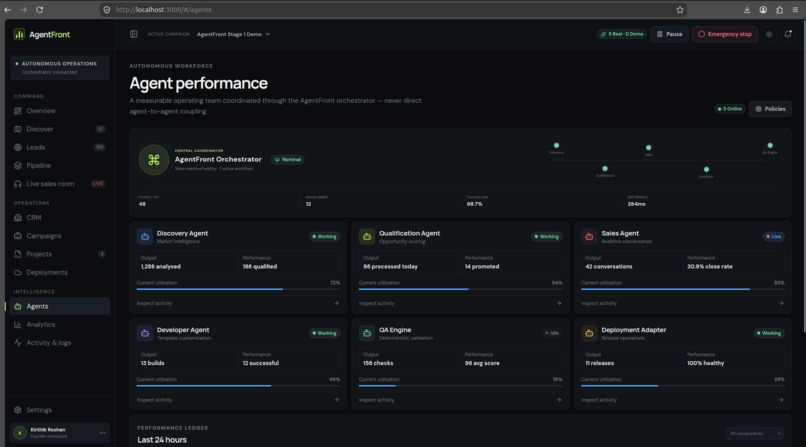The height and width of the screenshot is (447, 806).
Task: Click the 5 Online status badge
Action: (x=730, y=109)
